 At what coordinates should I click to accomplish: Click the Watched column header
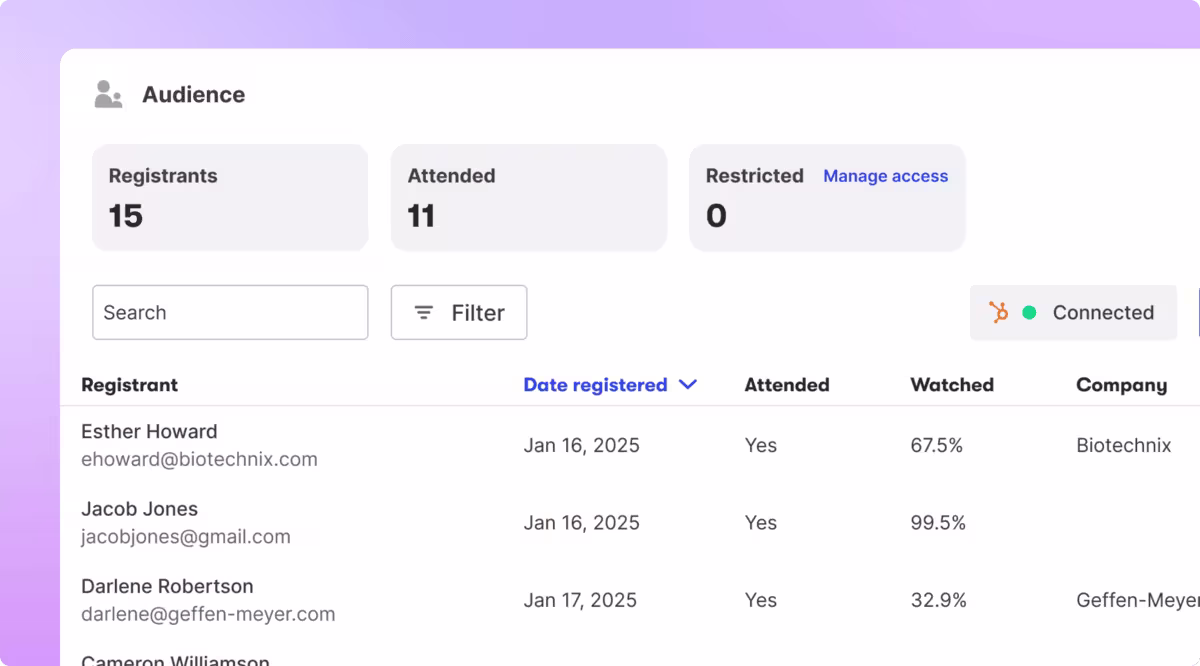click(x=952, y=385)
